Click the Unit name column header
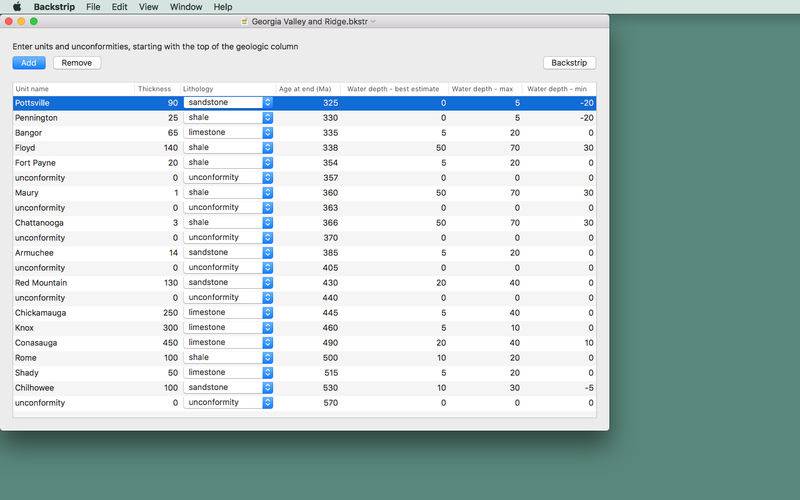800x500 pixels. 73,89
